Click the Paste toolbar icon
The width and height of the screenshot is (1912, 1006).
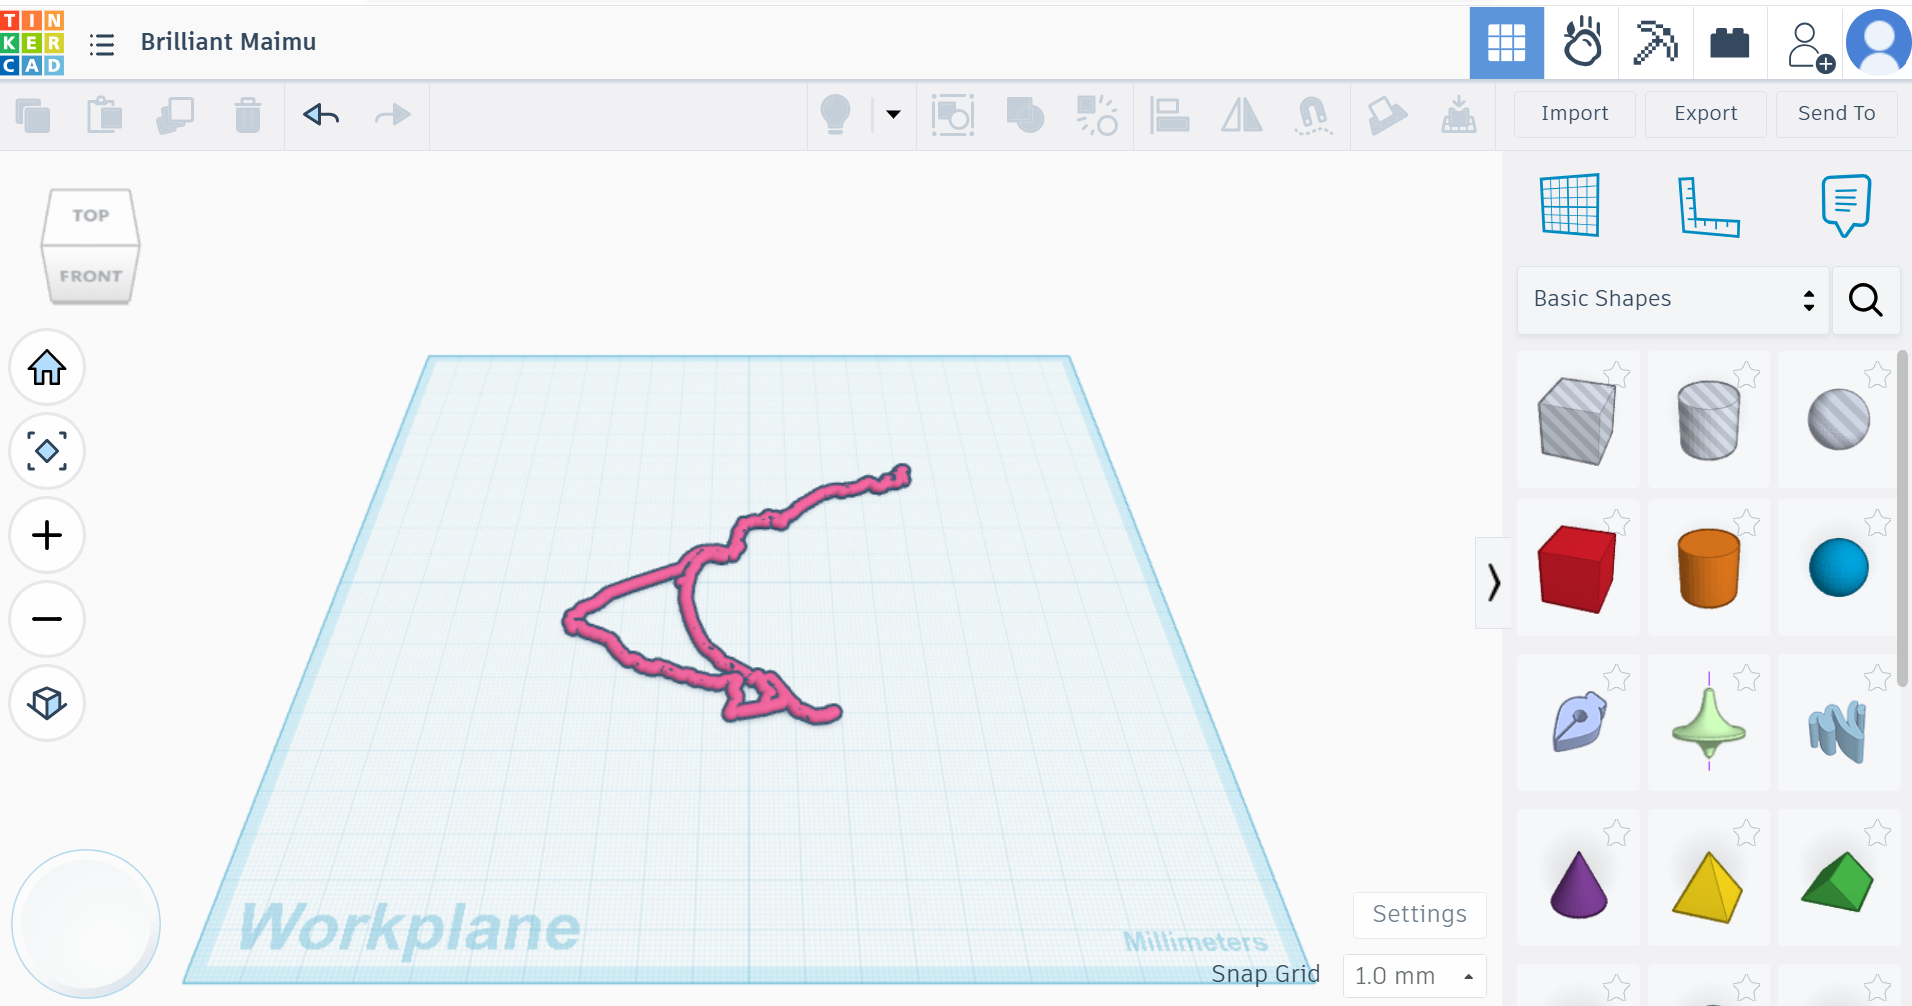pyautogui.click(x=104, y=116)
